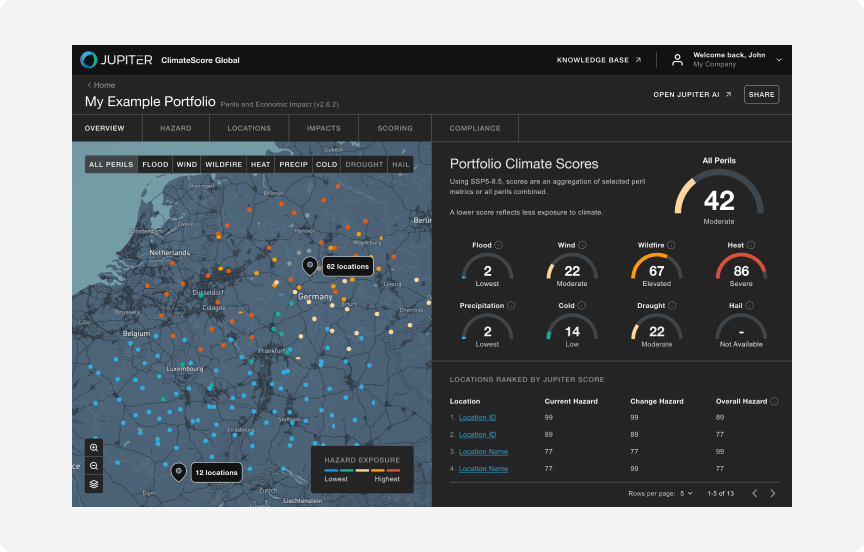Click the Share button
This screenshot has width=864, height=552.
(762, 94)
